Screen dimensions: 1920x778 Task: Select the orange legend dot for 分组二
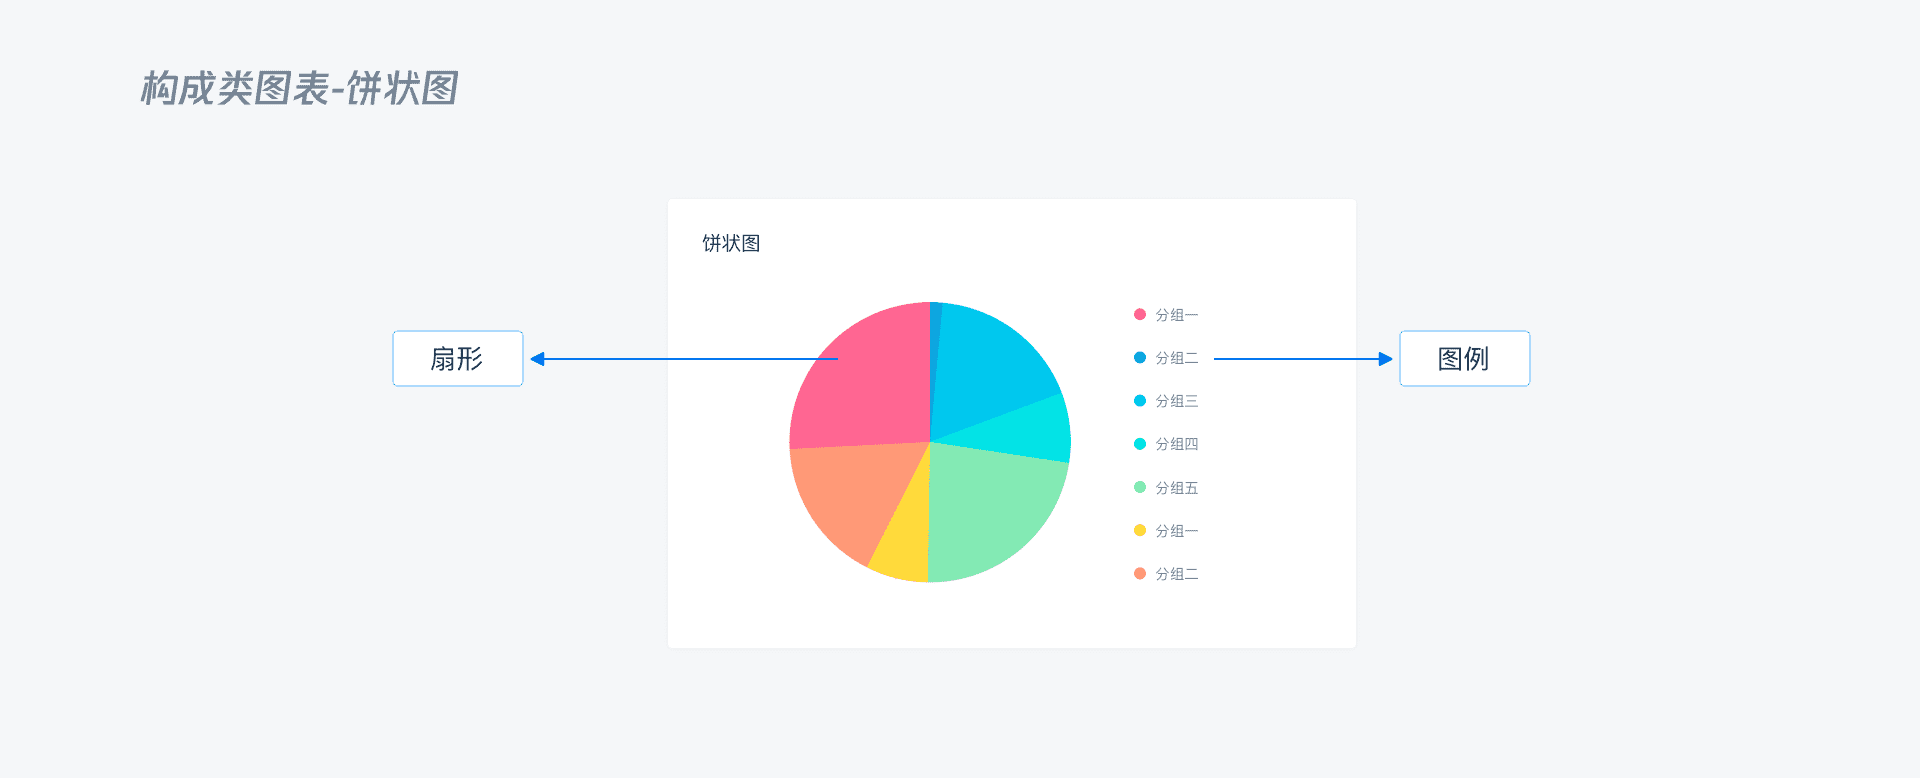(x=1139, y=574)
